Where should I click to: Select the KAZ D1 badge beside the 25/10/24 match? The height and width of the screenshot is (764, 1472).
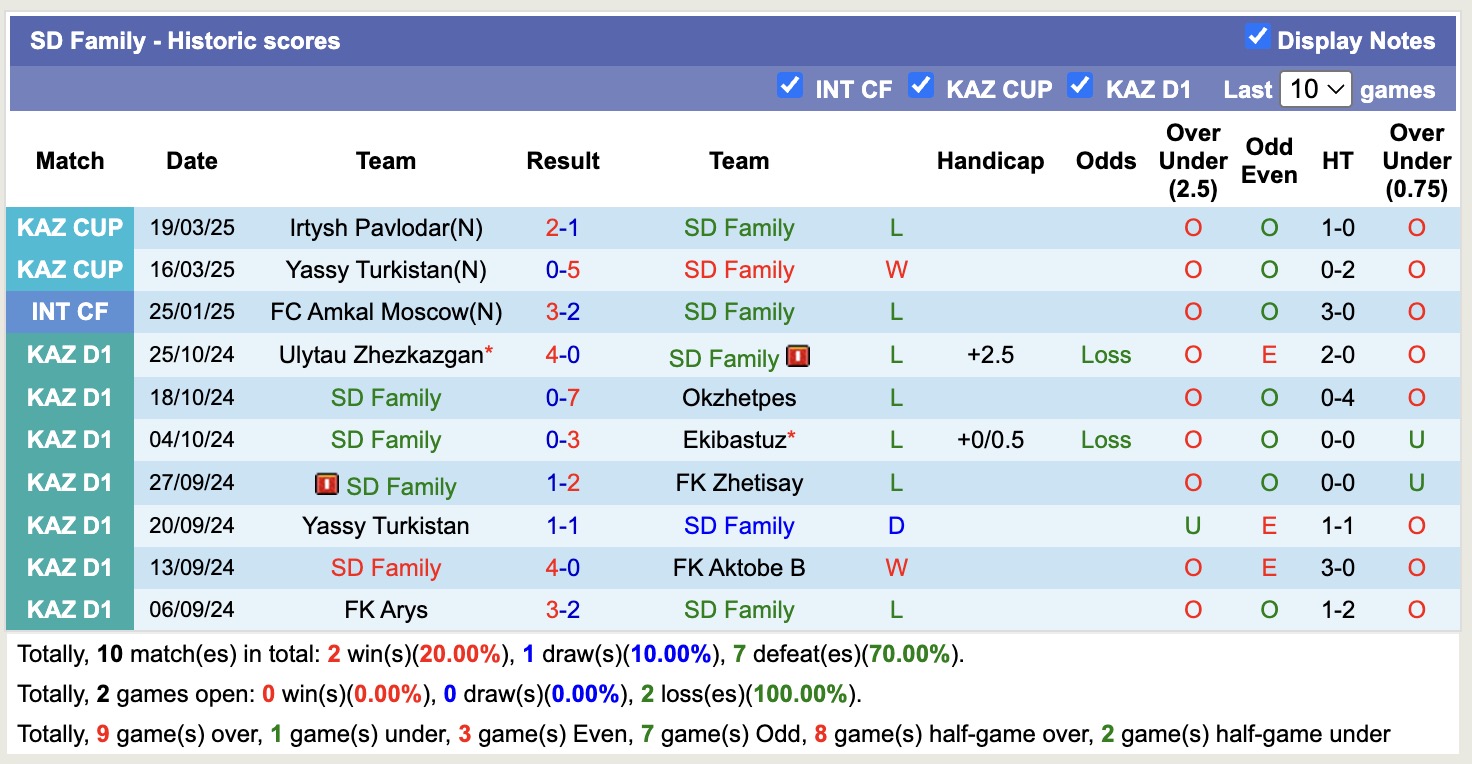click(x=70, y=355)
